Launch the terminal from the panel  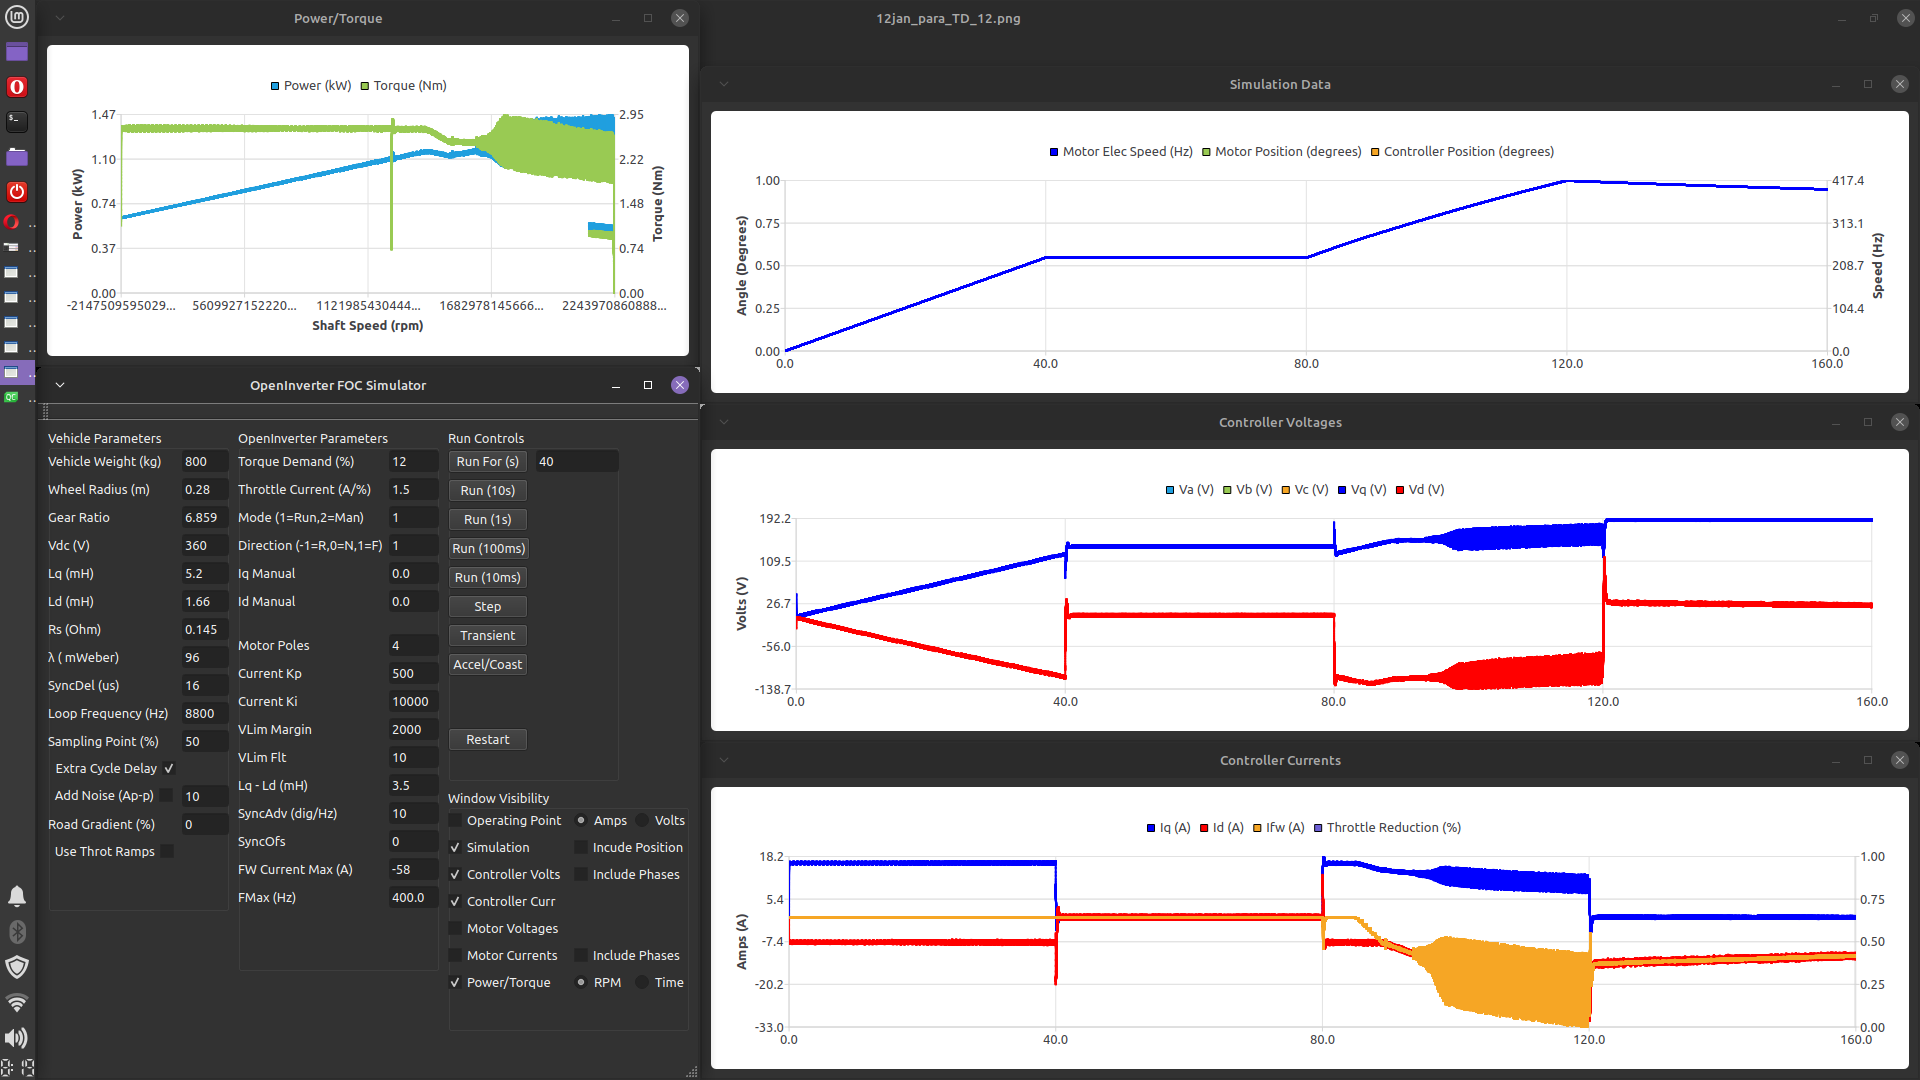click(17, 121)
